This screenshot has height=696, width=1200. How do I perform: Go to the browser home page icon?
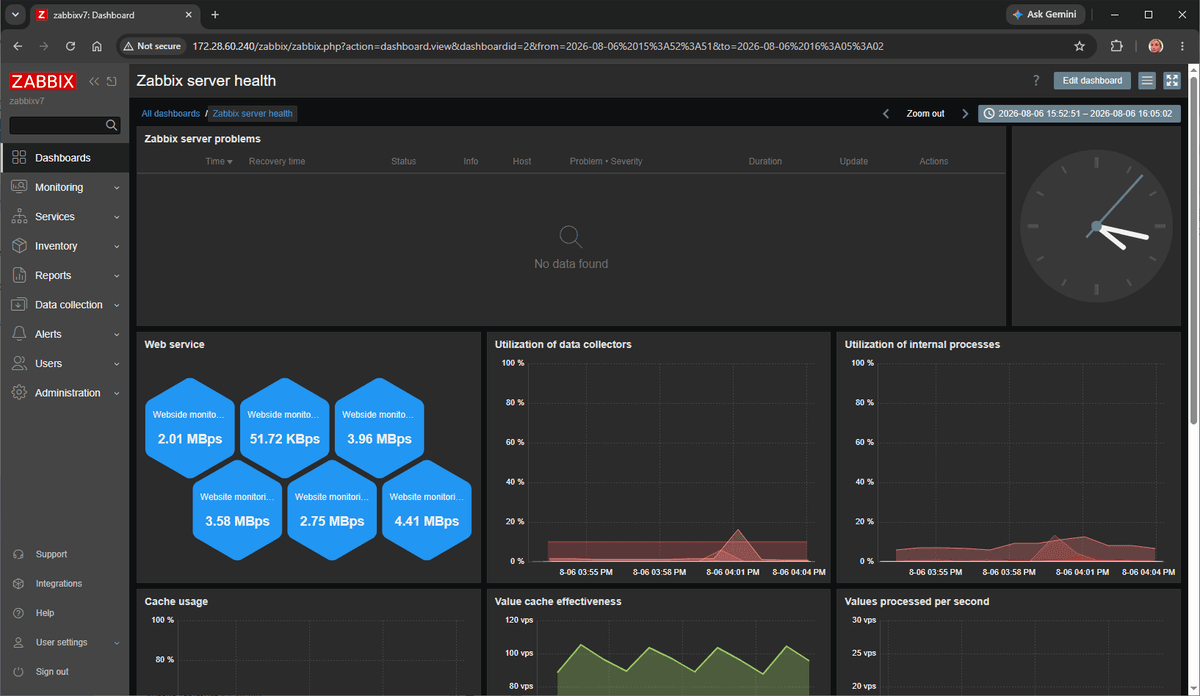pyautogui.click(x=97, y=46)
